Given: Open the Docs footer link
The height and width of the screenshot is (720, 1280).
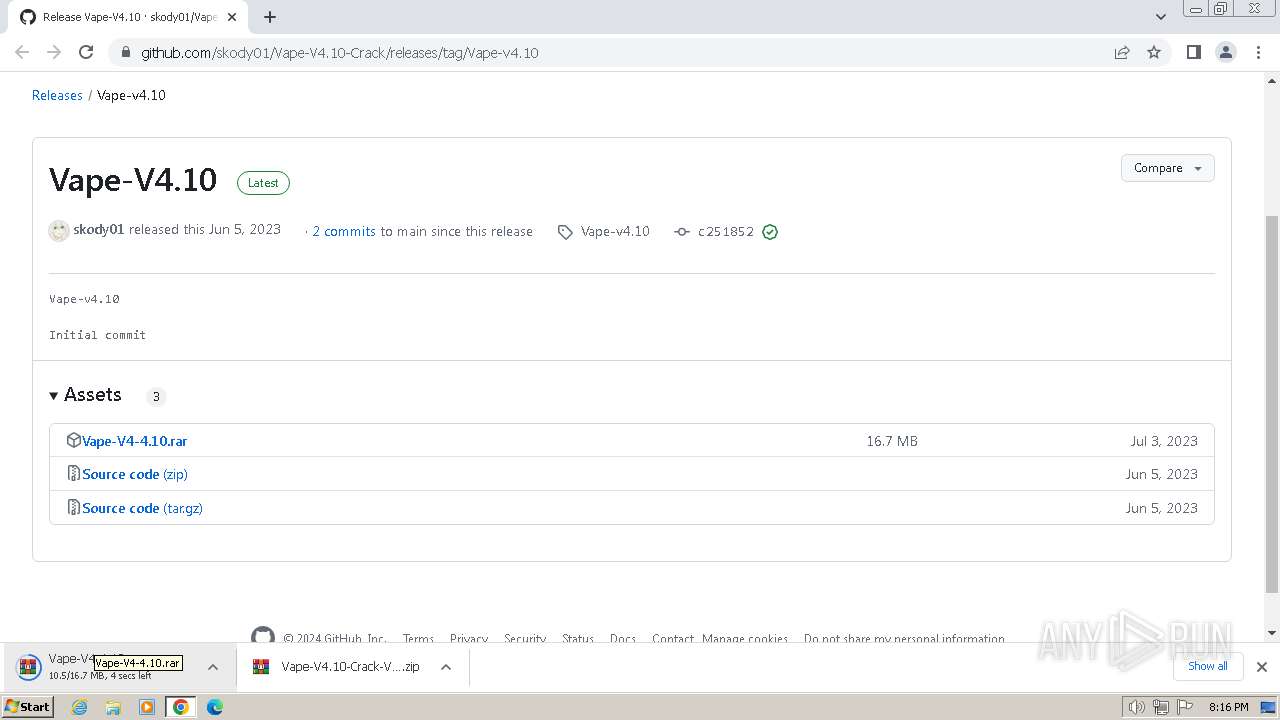Looking at the screenshot, I should (x=623, y=638).
